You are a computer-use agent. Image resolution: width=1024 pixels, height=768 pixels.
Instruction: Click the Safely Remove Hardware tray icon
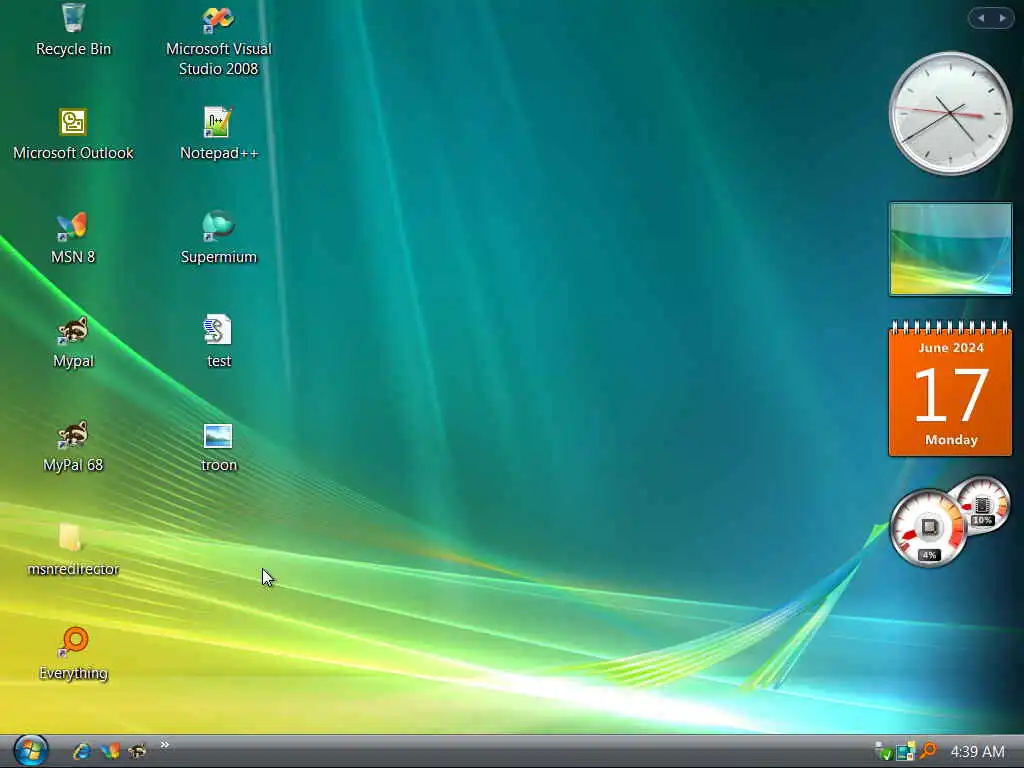pyautogui.click(x=883, y=751)
